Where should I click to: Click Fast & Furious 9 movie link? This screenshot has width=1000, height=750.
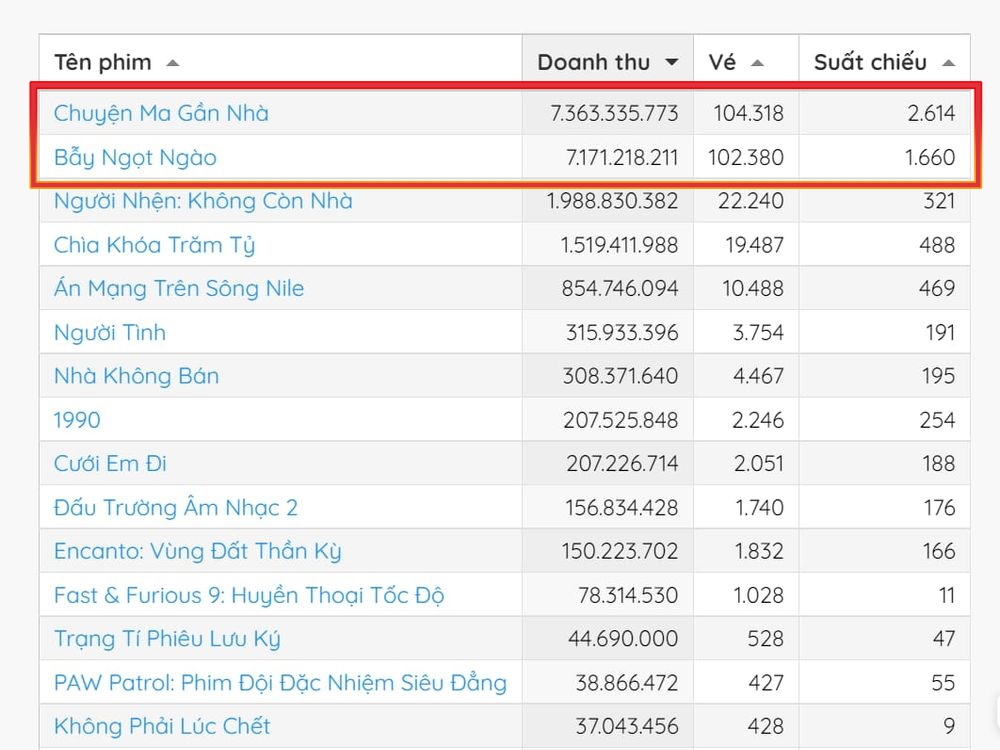coord(249,595)
